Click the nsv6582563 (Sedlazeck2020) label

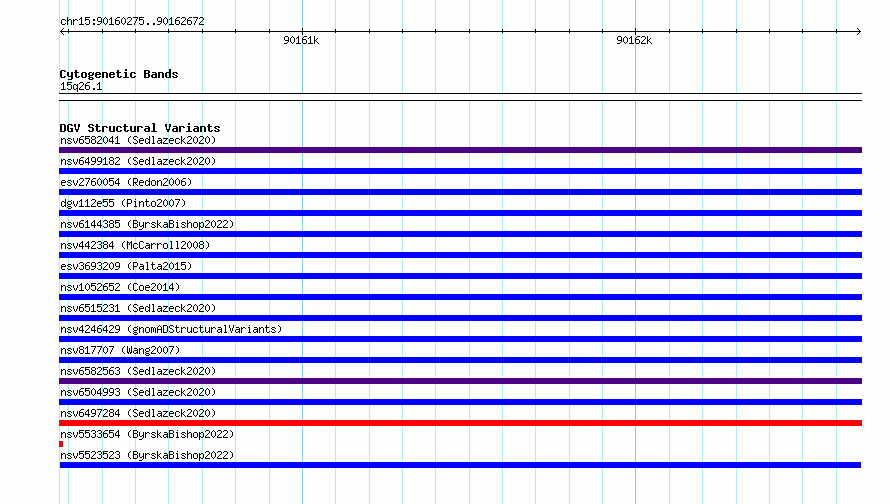click(138, 371)
